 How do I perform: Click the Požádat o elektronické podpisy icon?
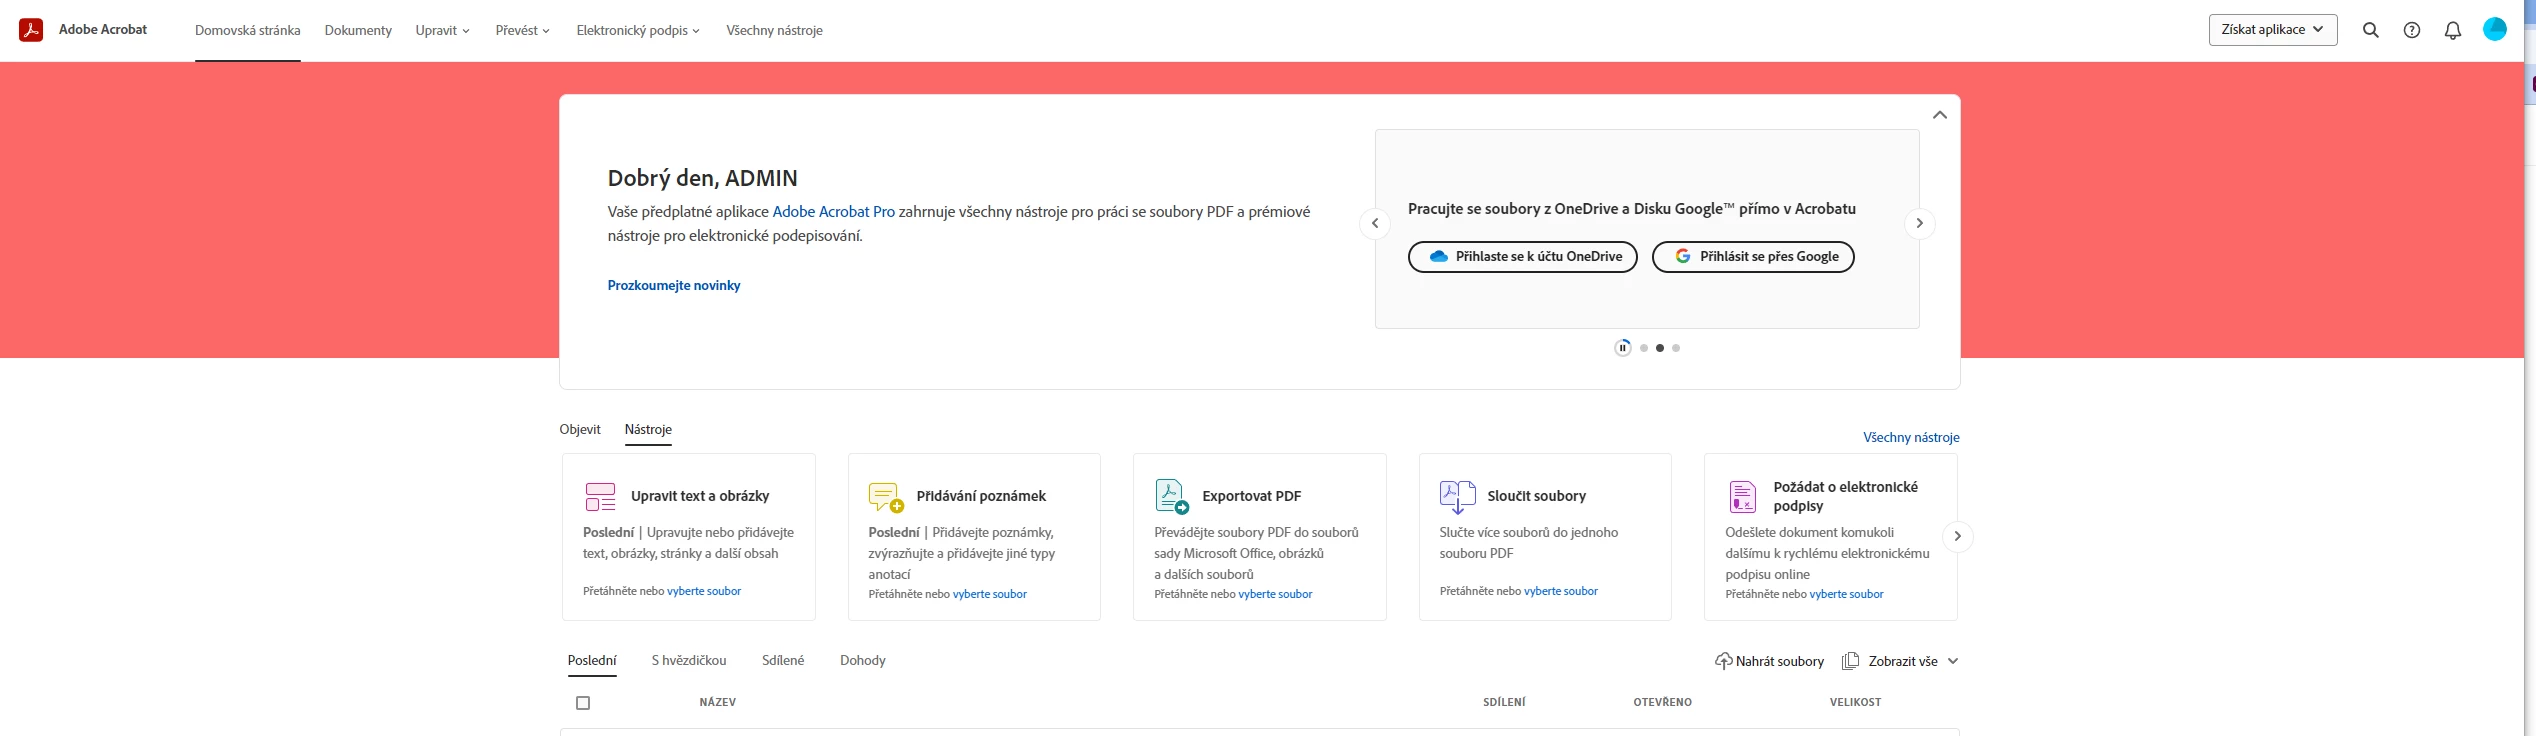tap(1743, 496)
